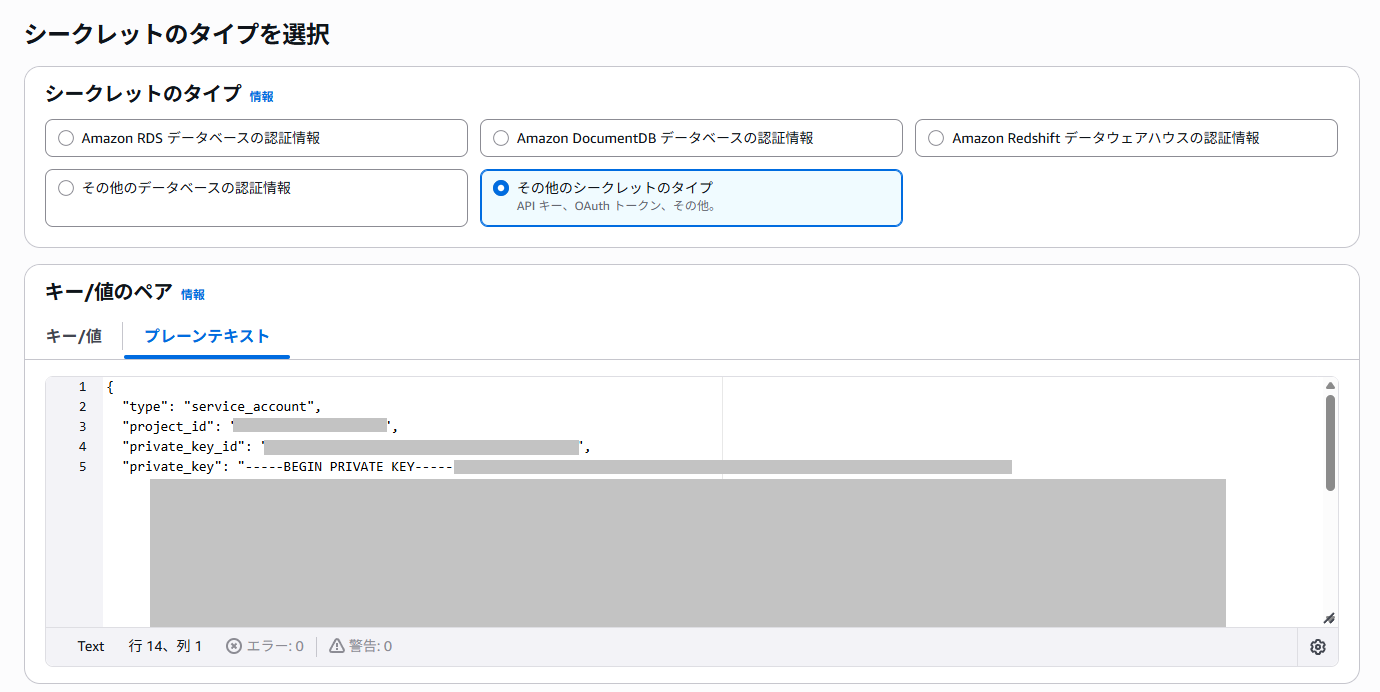Click the editor resize handle icon

click(x=1329, y=618)
